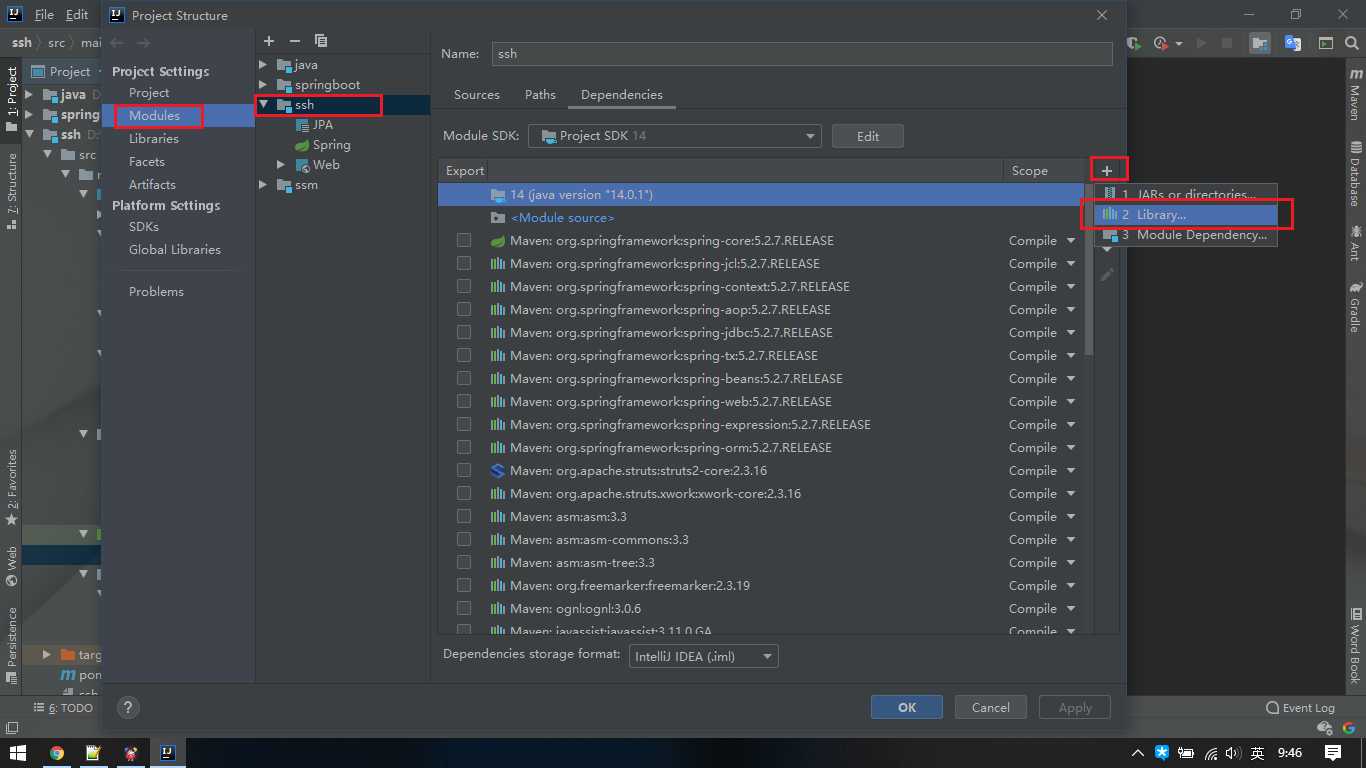Open the notification center in taskbar
Image resolution: width=1366 pixels, height=768 pixels.
[x=1333, y=753]
